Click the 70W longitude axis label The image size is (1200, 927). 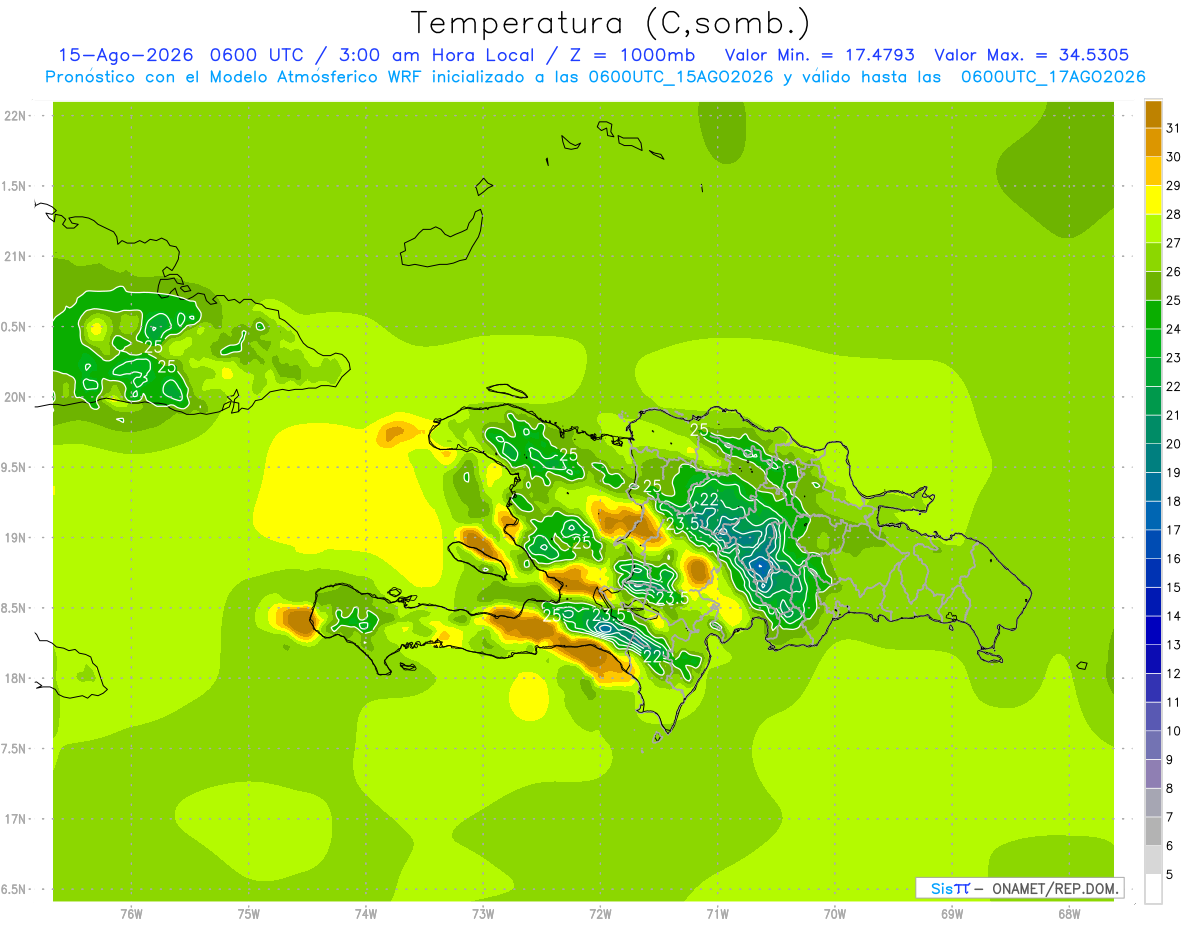(835, 914)
